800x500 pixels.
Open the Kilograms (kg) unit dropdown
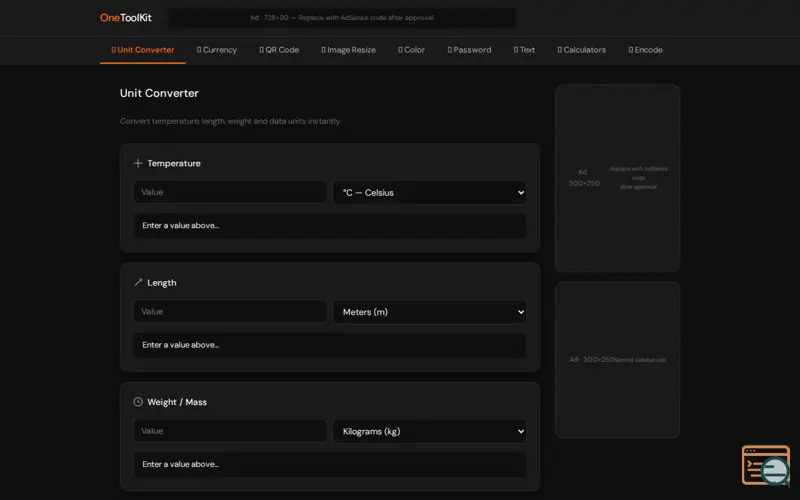point(430,431)
